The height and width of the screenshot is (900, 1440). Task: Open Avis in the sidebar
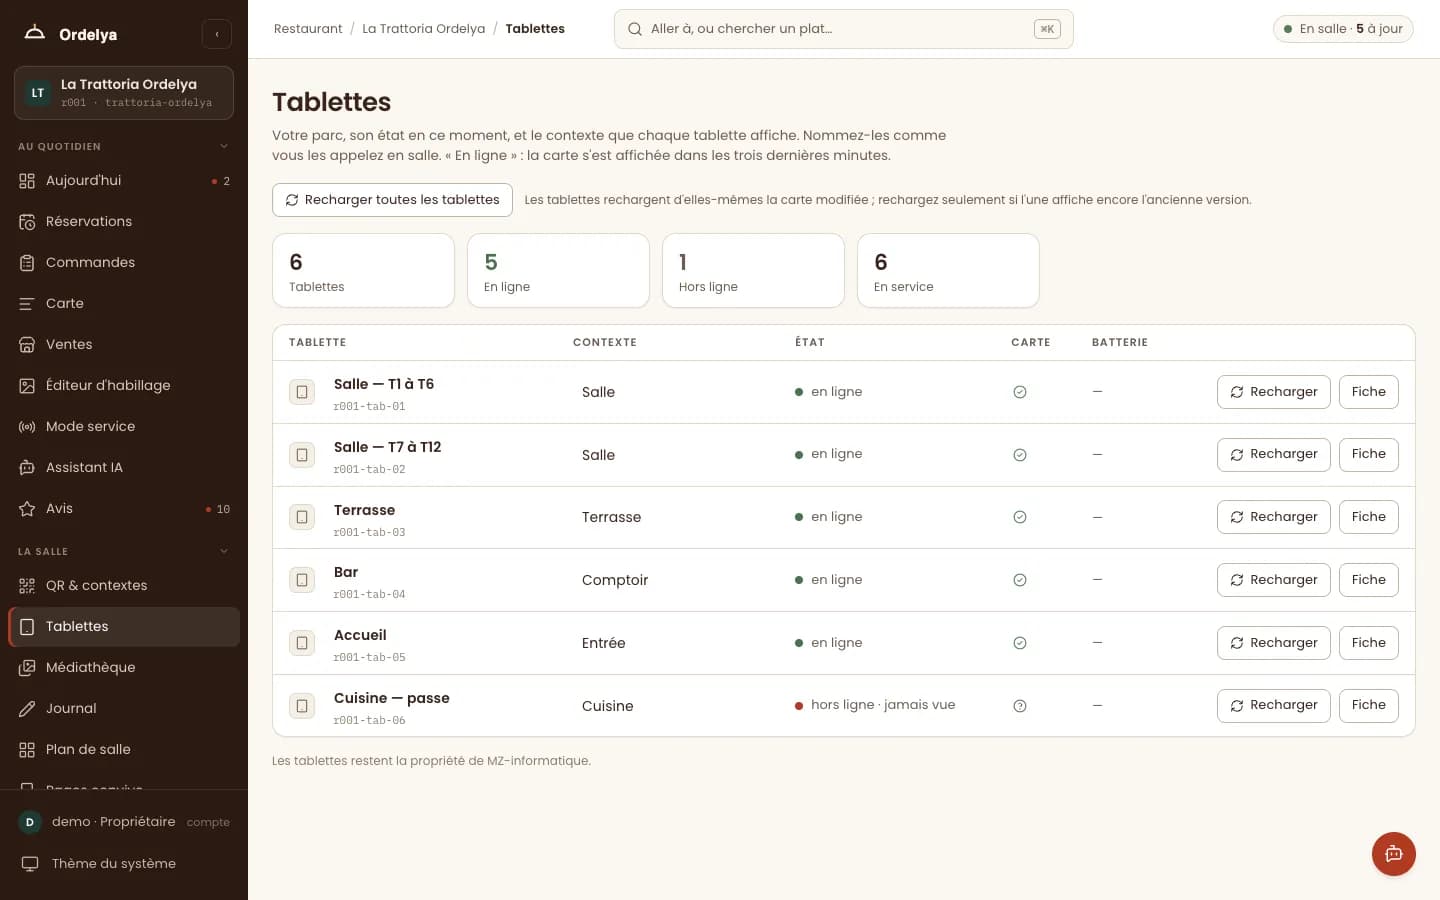124,509
